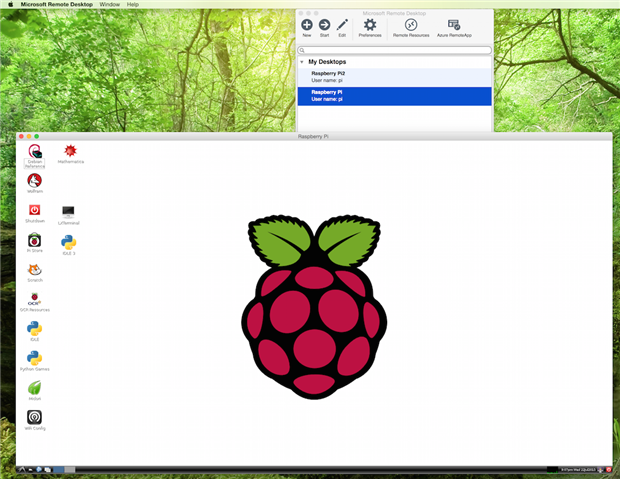Open the Apple menu
The height and width of the screenshot is (479, 620).
tap(11, 4)
